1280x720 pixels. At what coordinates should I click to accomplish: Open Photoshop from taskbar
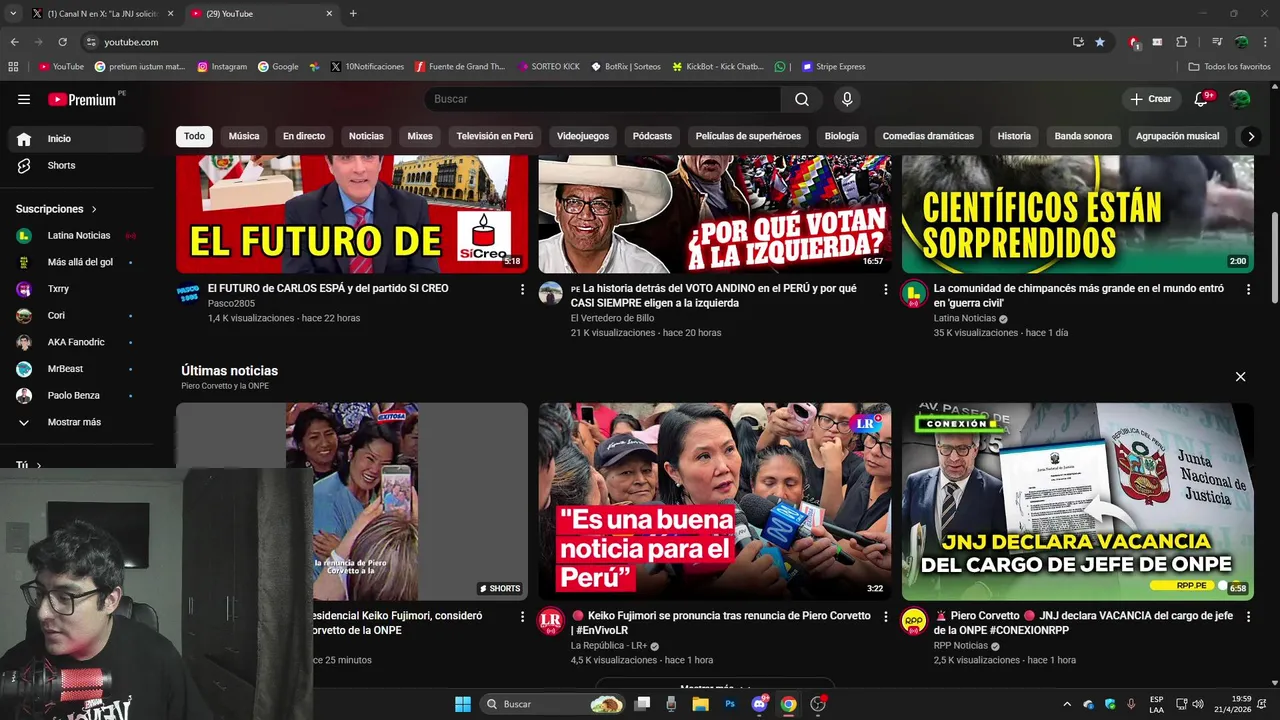coord(730,704)
